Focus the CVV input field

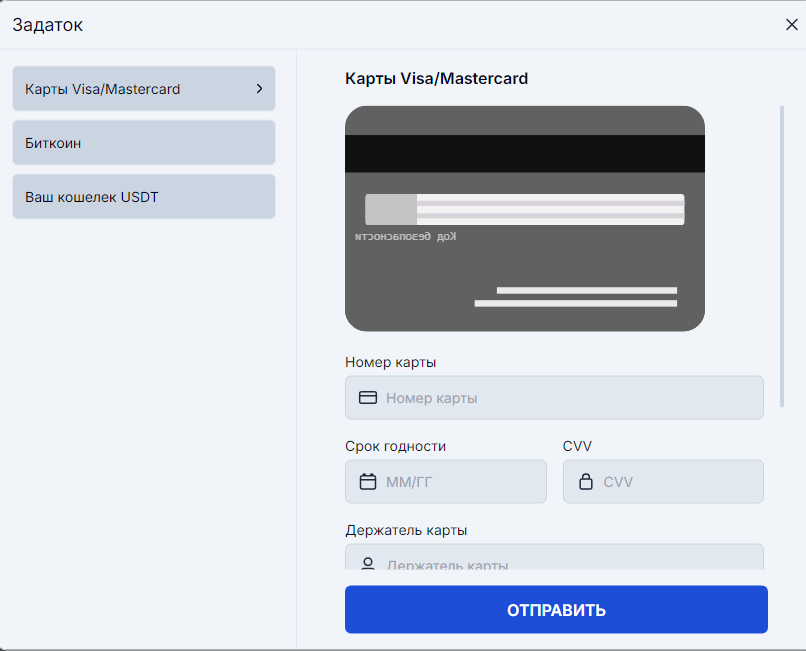663,481
